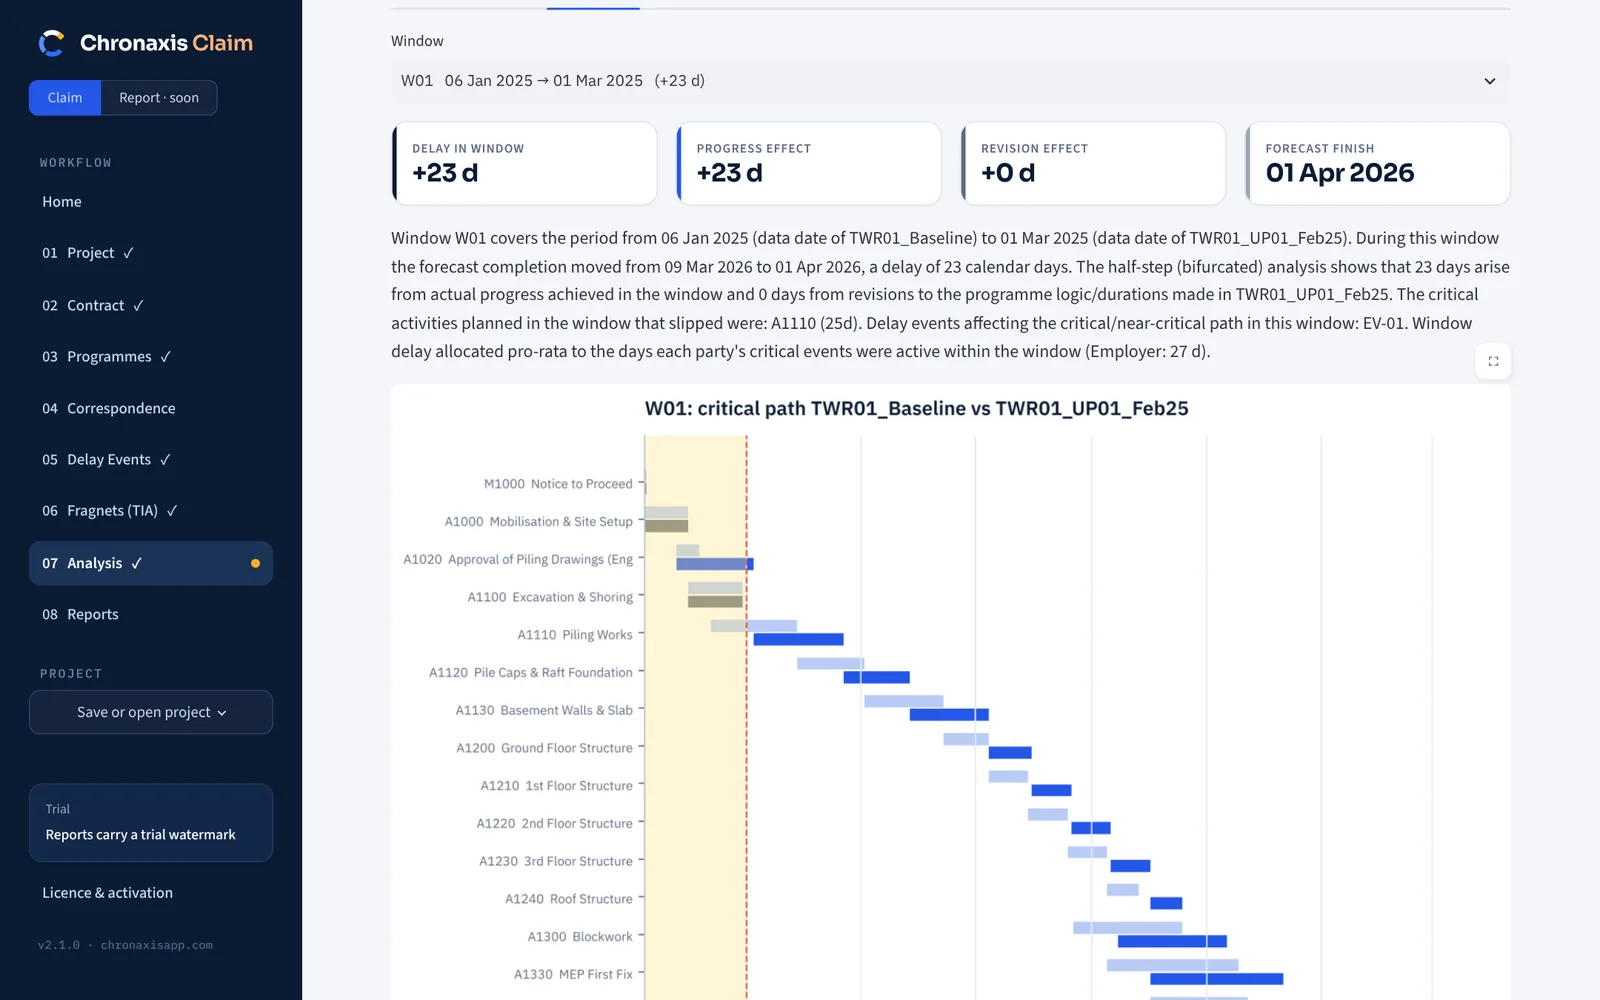1600x1000 pixels.
Task: Open the 03 Programmes step
Action: tap(151, 357)
